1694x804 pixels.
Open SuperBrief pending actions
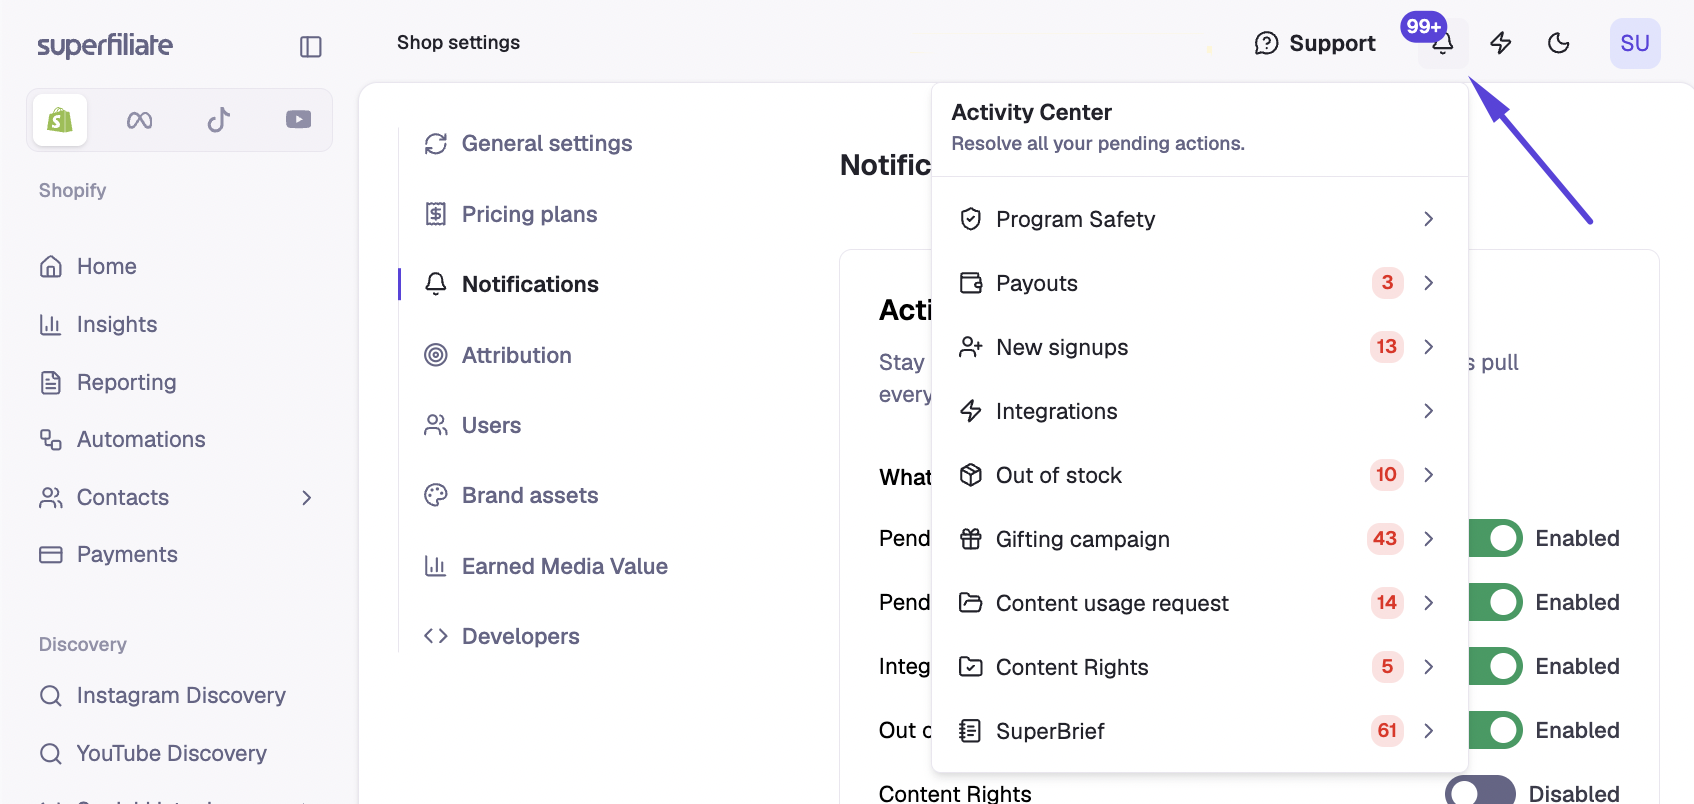(x=1199, y=731)
